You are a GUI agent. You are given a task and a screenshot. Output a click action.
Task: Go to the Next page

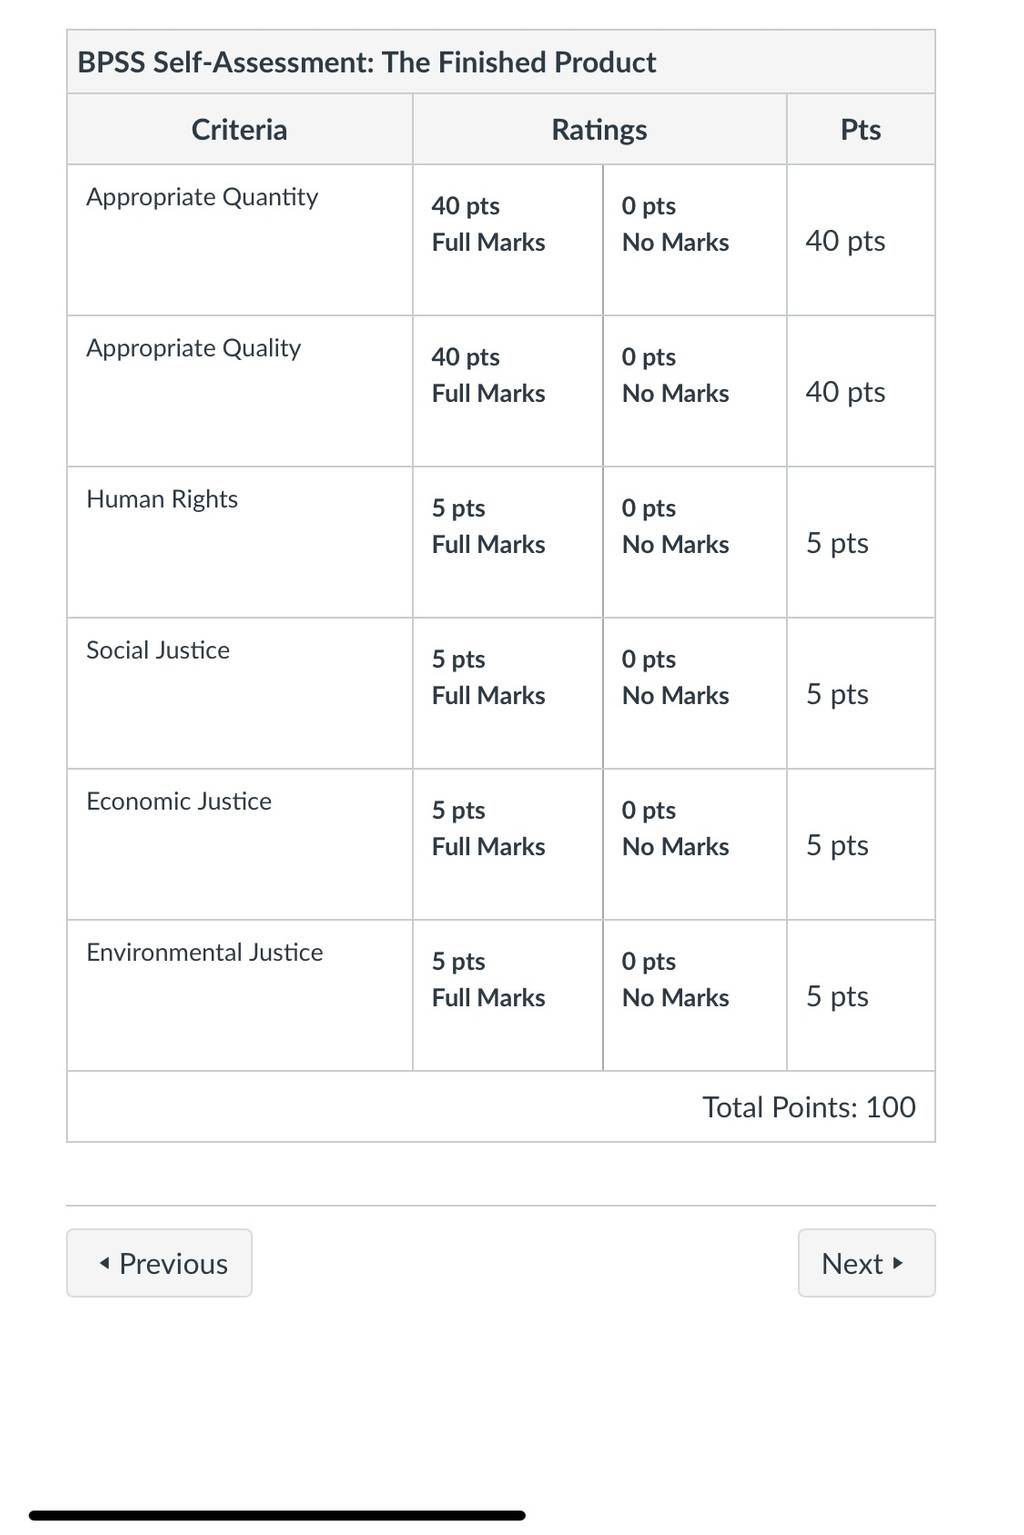pos(866,1263)
